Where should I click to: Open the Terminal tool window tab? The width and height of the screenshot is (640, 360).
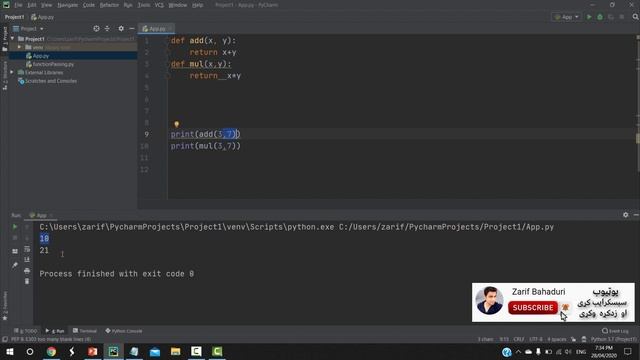pyautogui.click(x=85, y=331)
